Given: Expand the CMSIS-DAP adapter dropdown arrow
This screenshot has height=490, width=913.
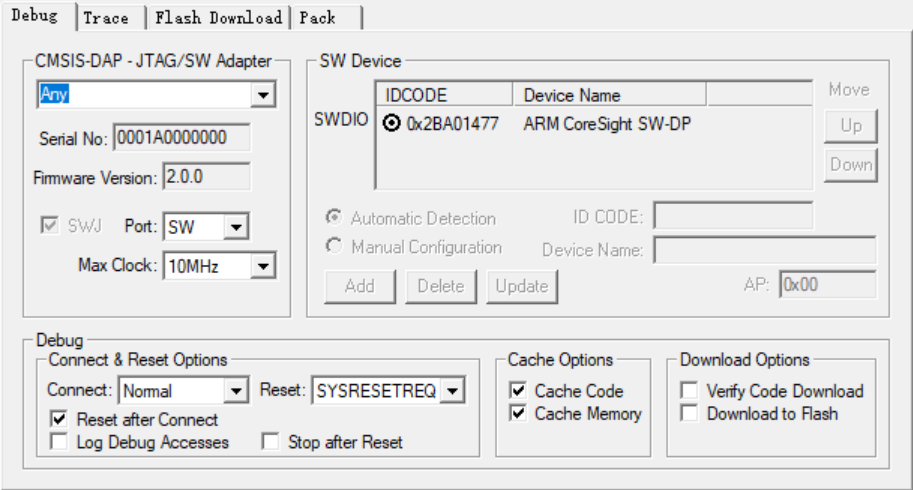Looking at the screenshot, I should pyautogui.click(x=264, y=95).
